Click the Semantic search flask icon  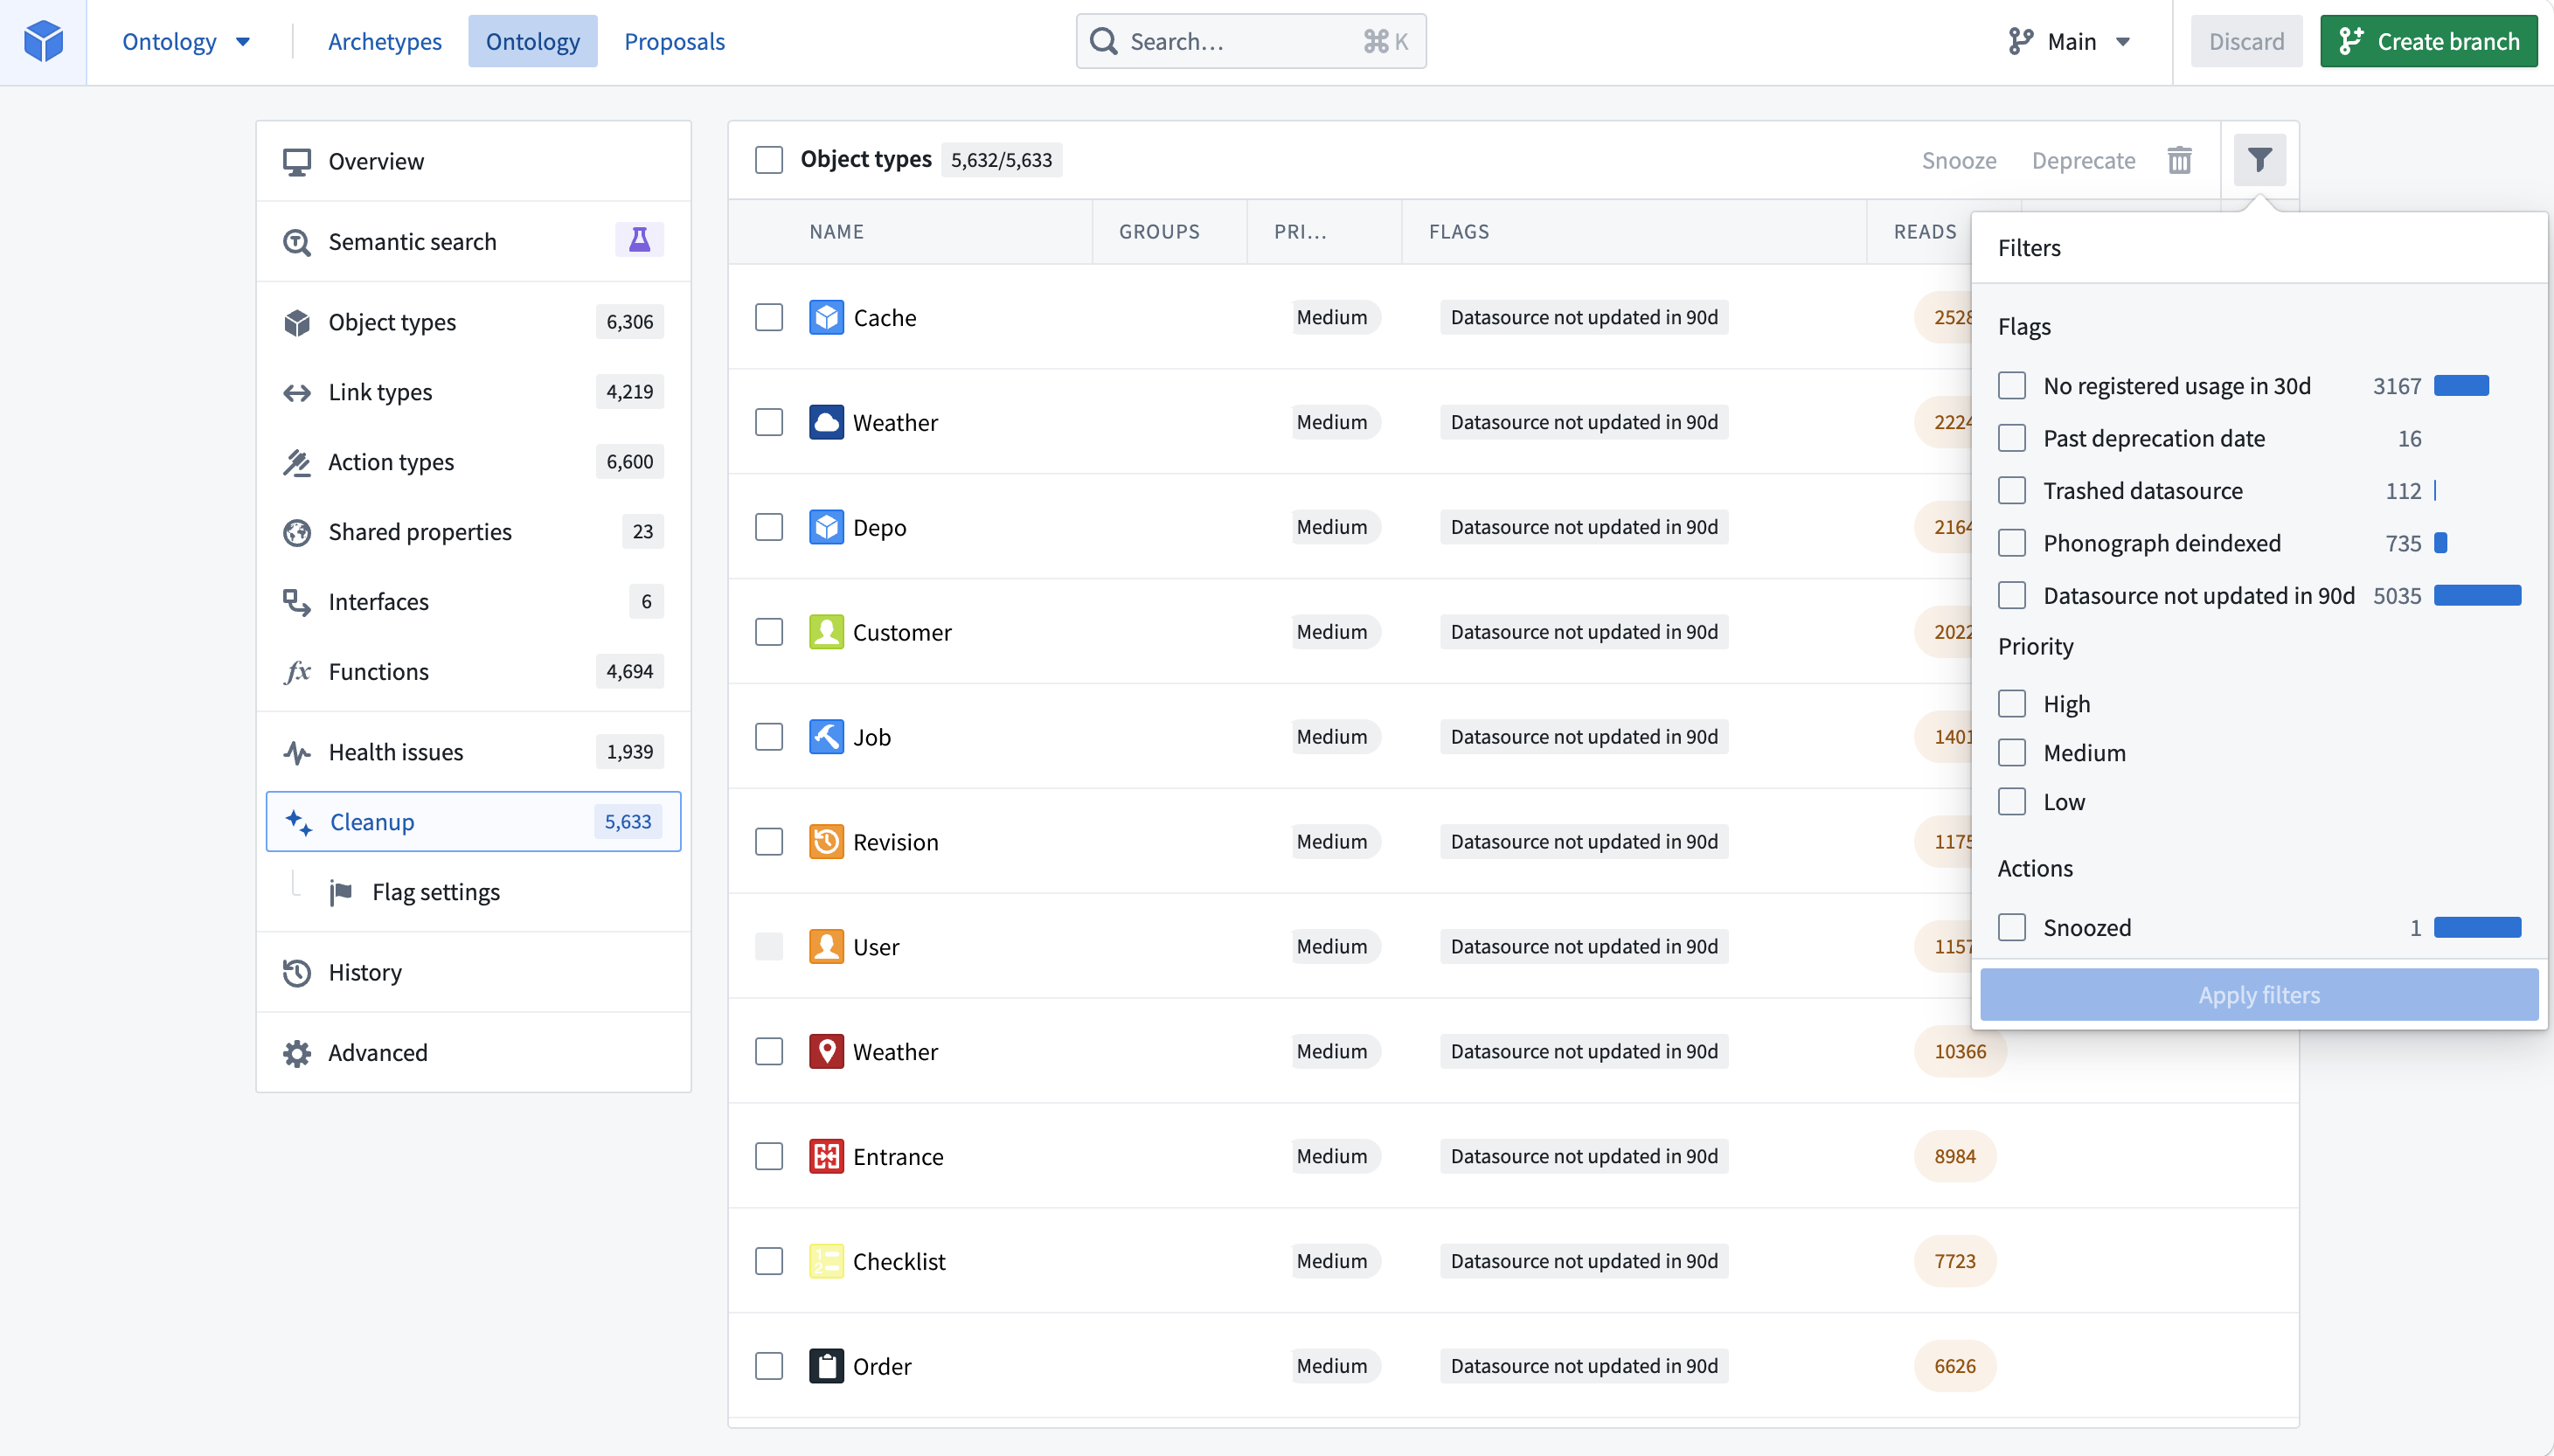(x=639, y=240)
